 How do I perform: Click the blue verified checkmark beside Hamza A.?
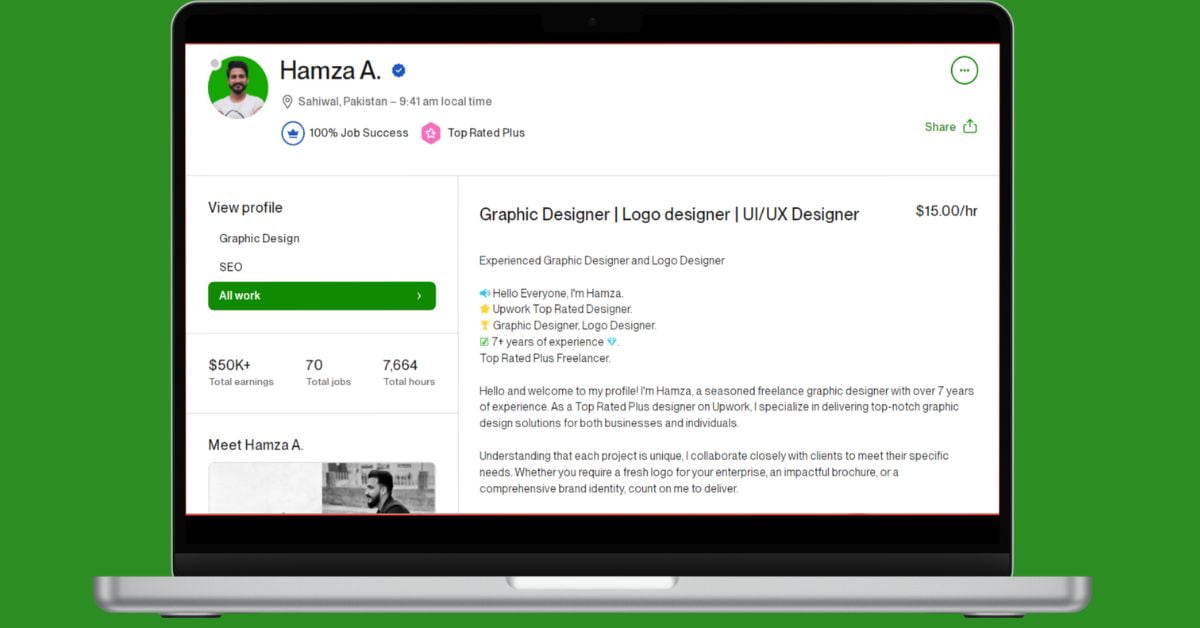point(398,70)
